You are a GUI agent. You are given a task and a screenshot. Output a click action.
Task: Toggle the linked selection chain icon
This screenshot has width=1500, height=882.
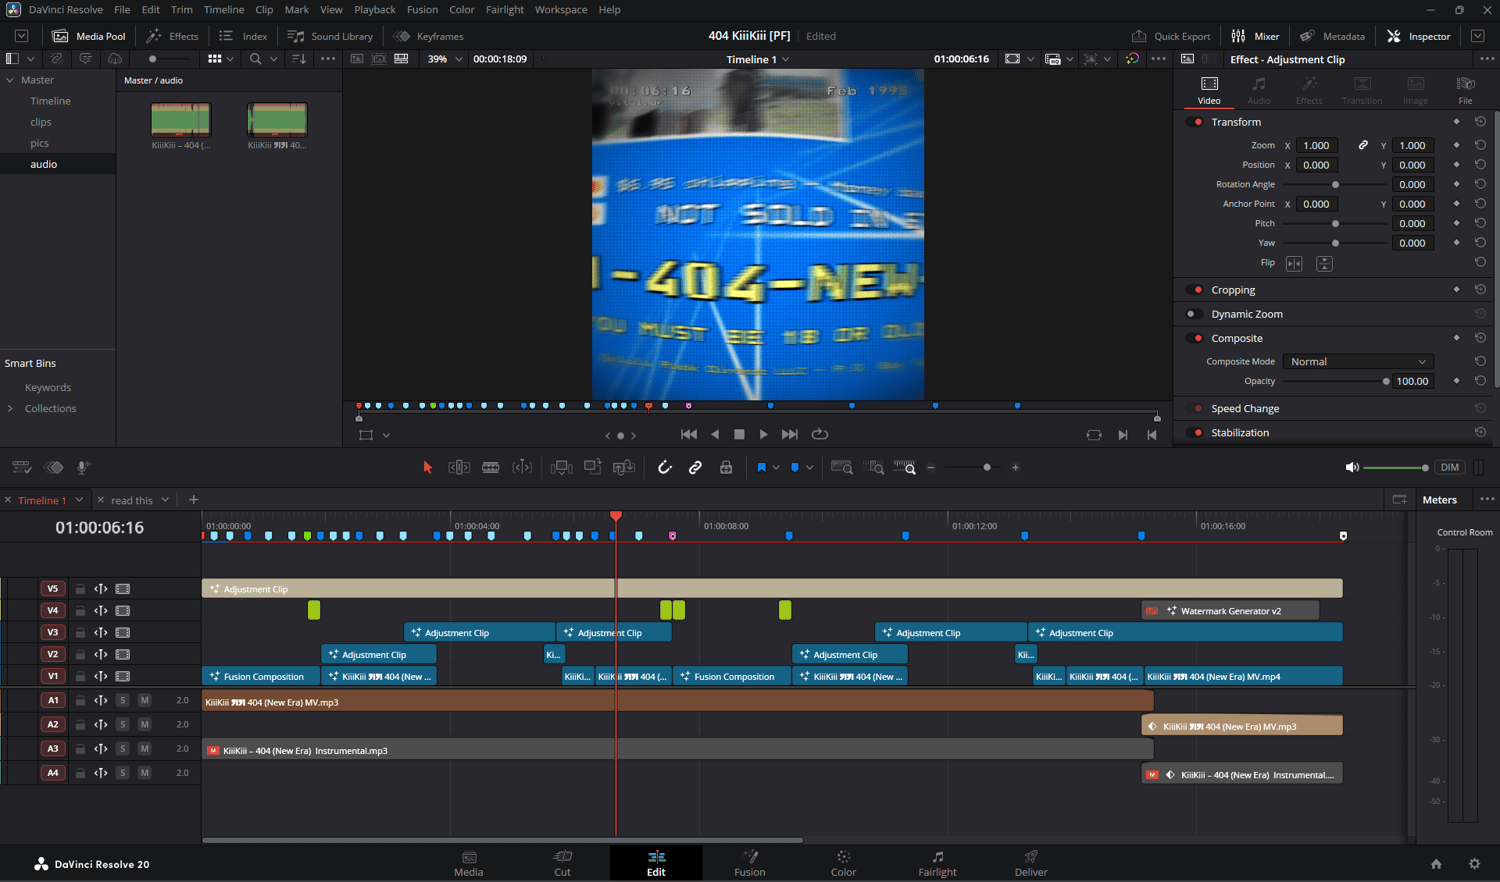(x=695, y=467)
